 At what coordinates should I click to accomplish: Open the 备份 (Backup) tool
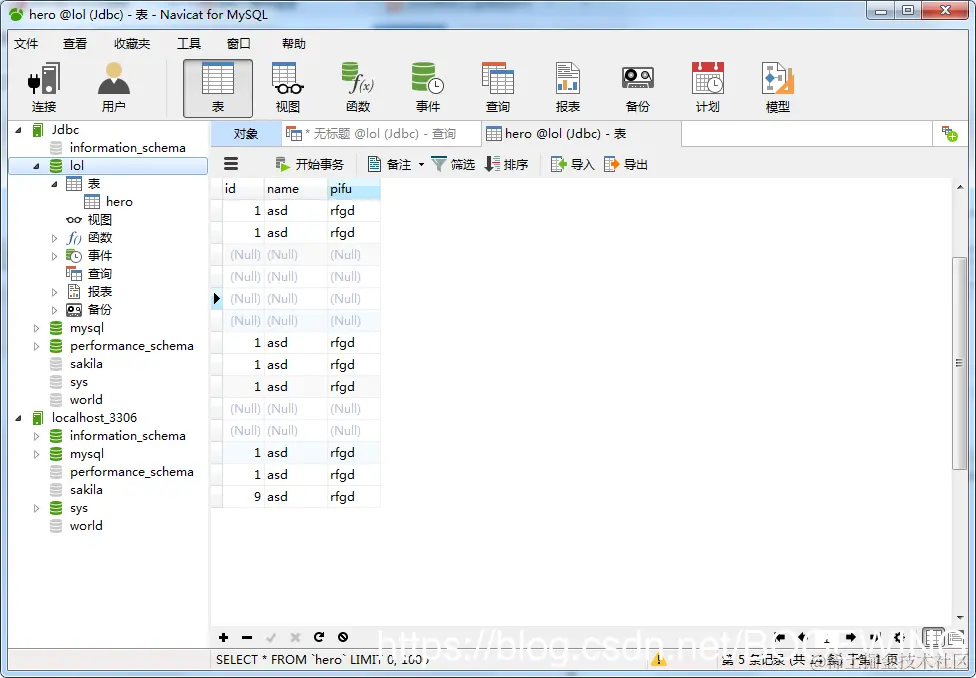click(637, 88)
